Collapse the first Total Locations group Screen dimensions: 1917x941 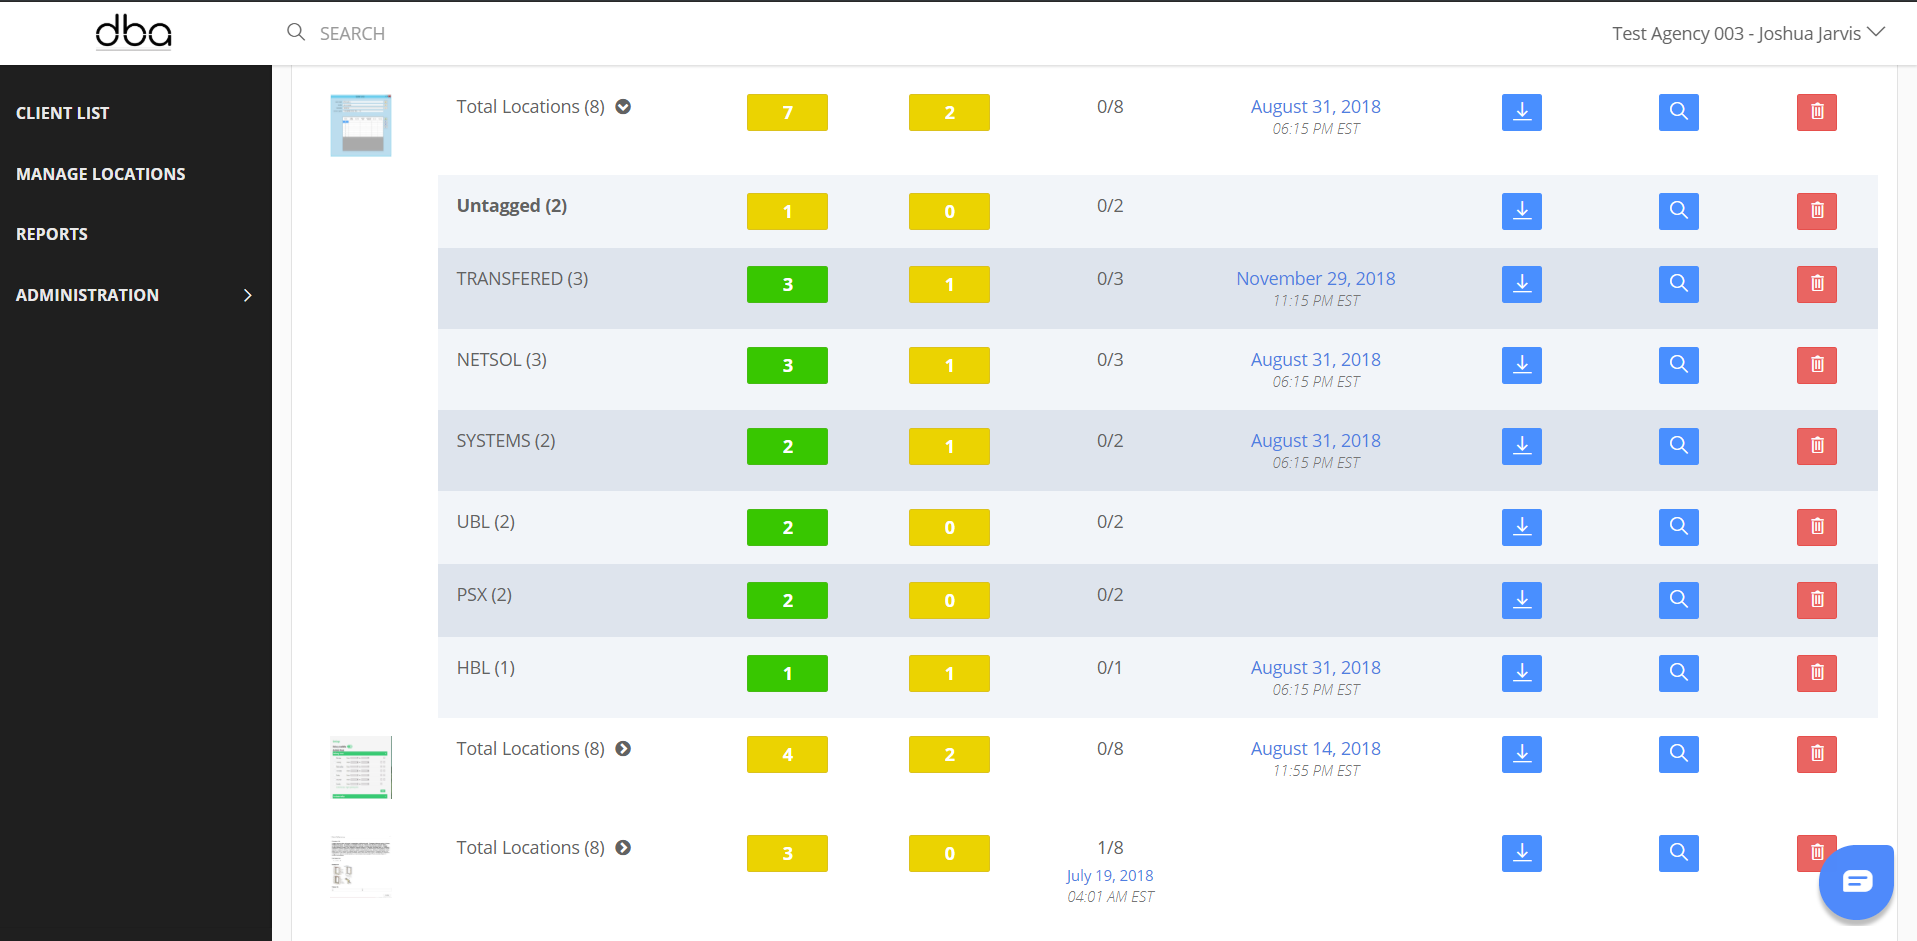pos(623,107)
